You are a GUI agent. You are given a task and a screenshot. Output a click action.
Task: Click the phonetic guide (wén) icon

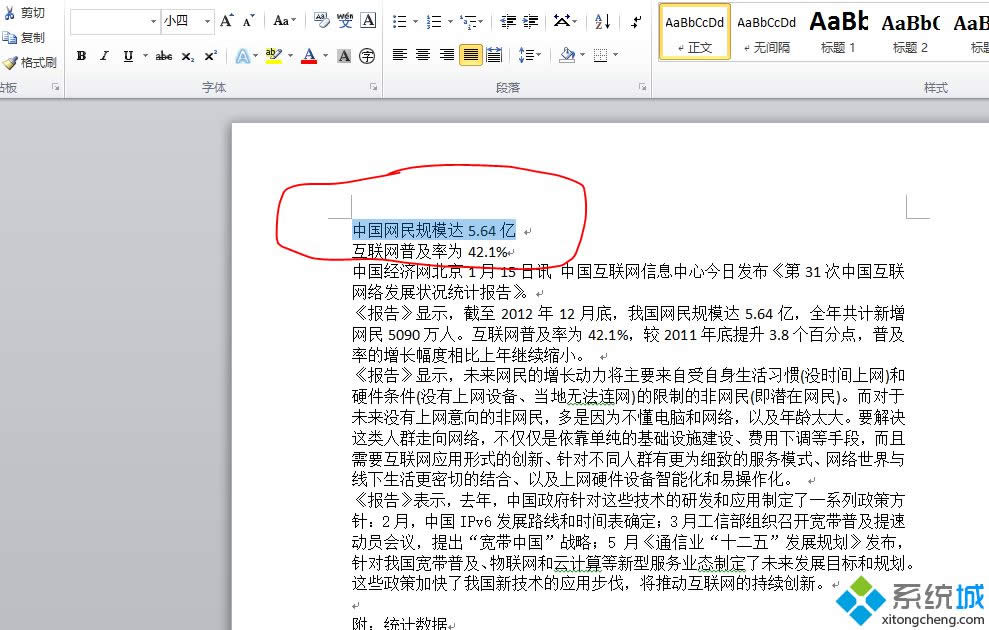click(x=345, y=20)
